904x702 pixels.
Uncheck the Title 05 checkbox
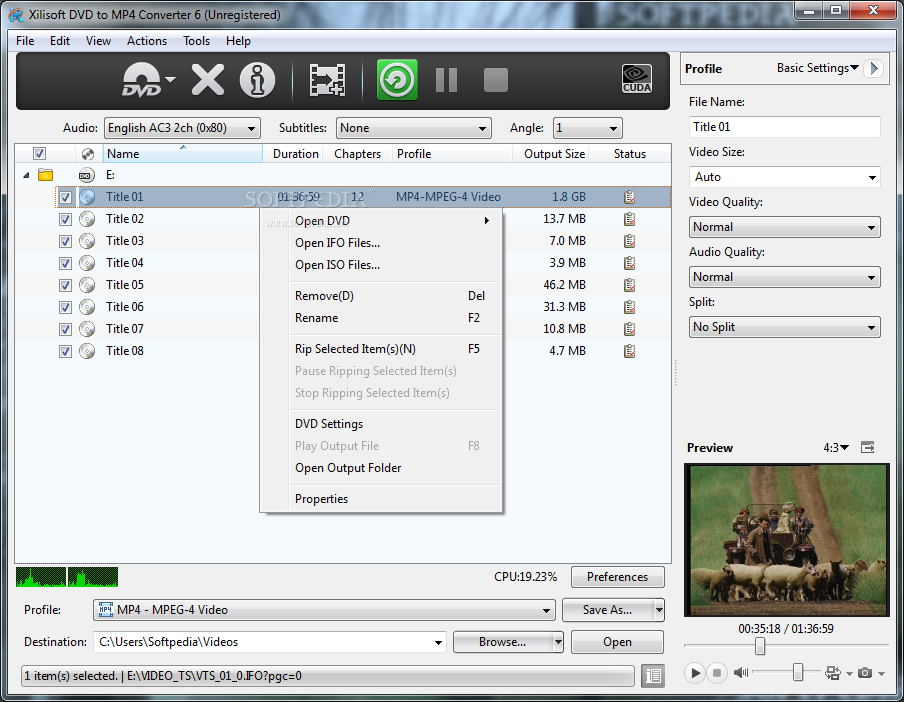[65, 285]
